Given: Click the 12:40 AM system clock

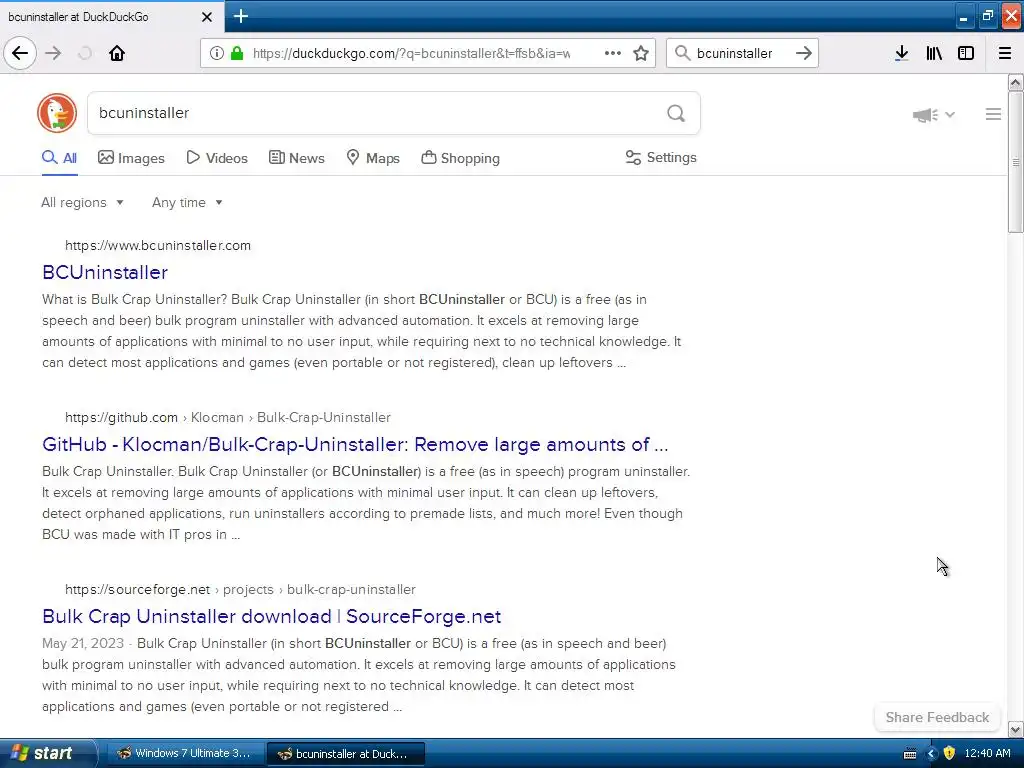Looking at the screenshot, I should click(987, 753).
